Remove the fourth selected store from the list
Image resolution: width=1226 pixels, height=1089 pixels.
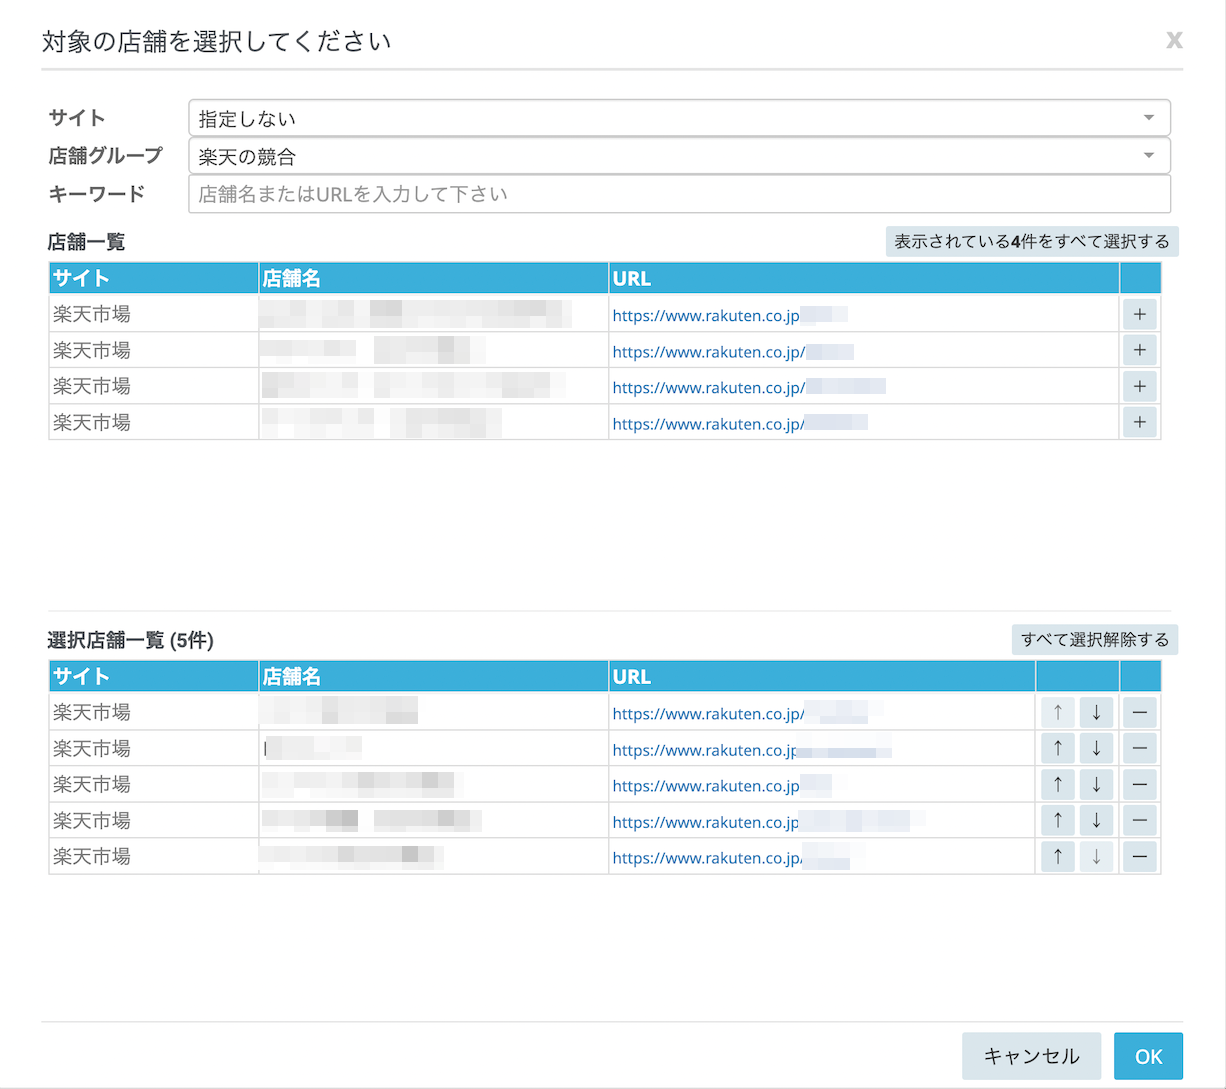point(1139,820)
